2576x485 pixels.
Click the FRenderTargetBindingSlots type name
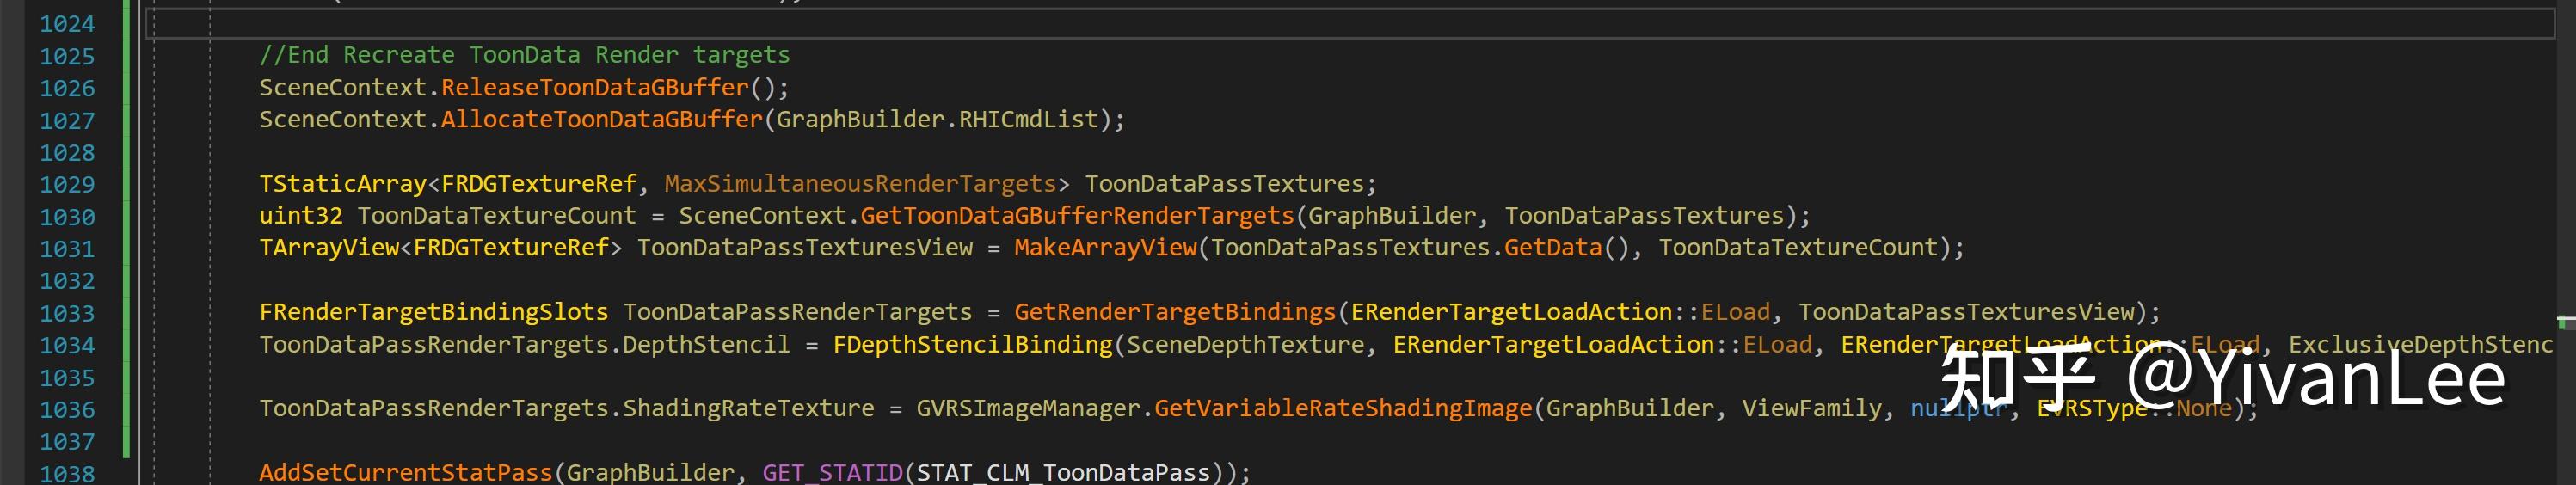pos(433,312)
